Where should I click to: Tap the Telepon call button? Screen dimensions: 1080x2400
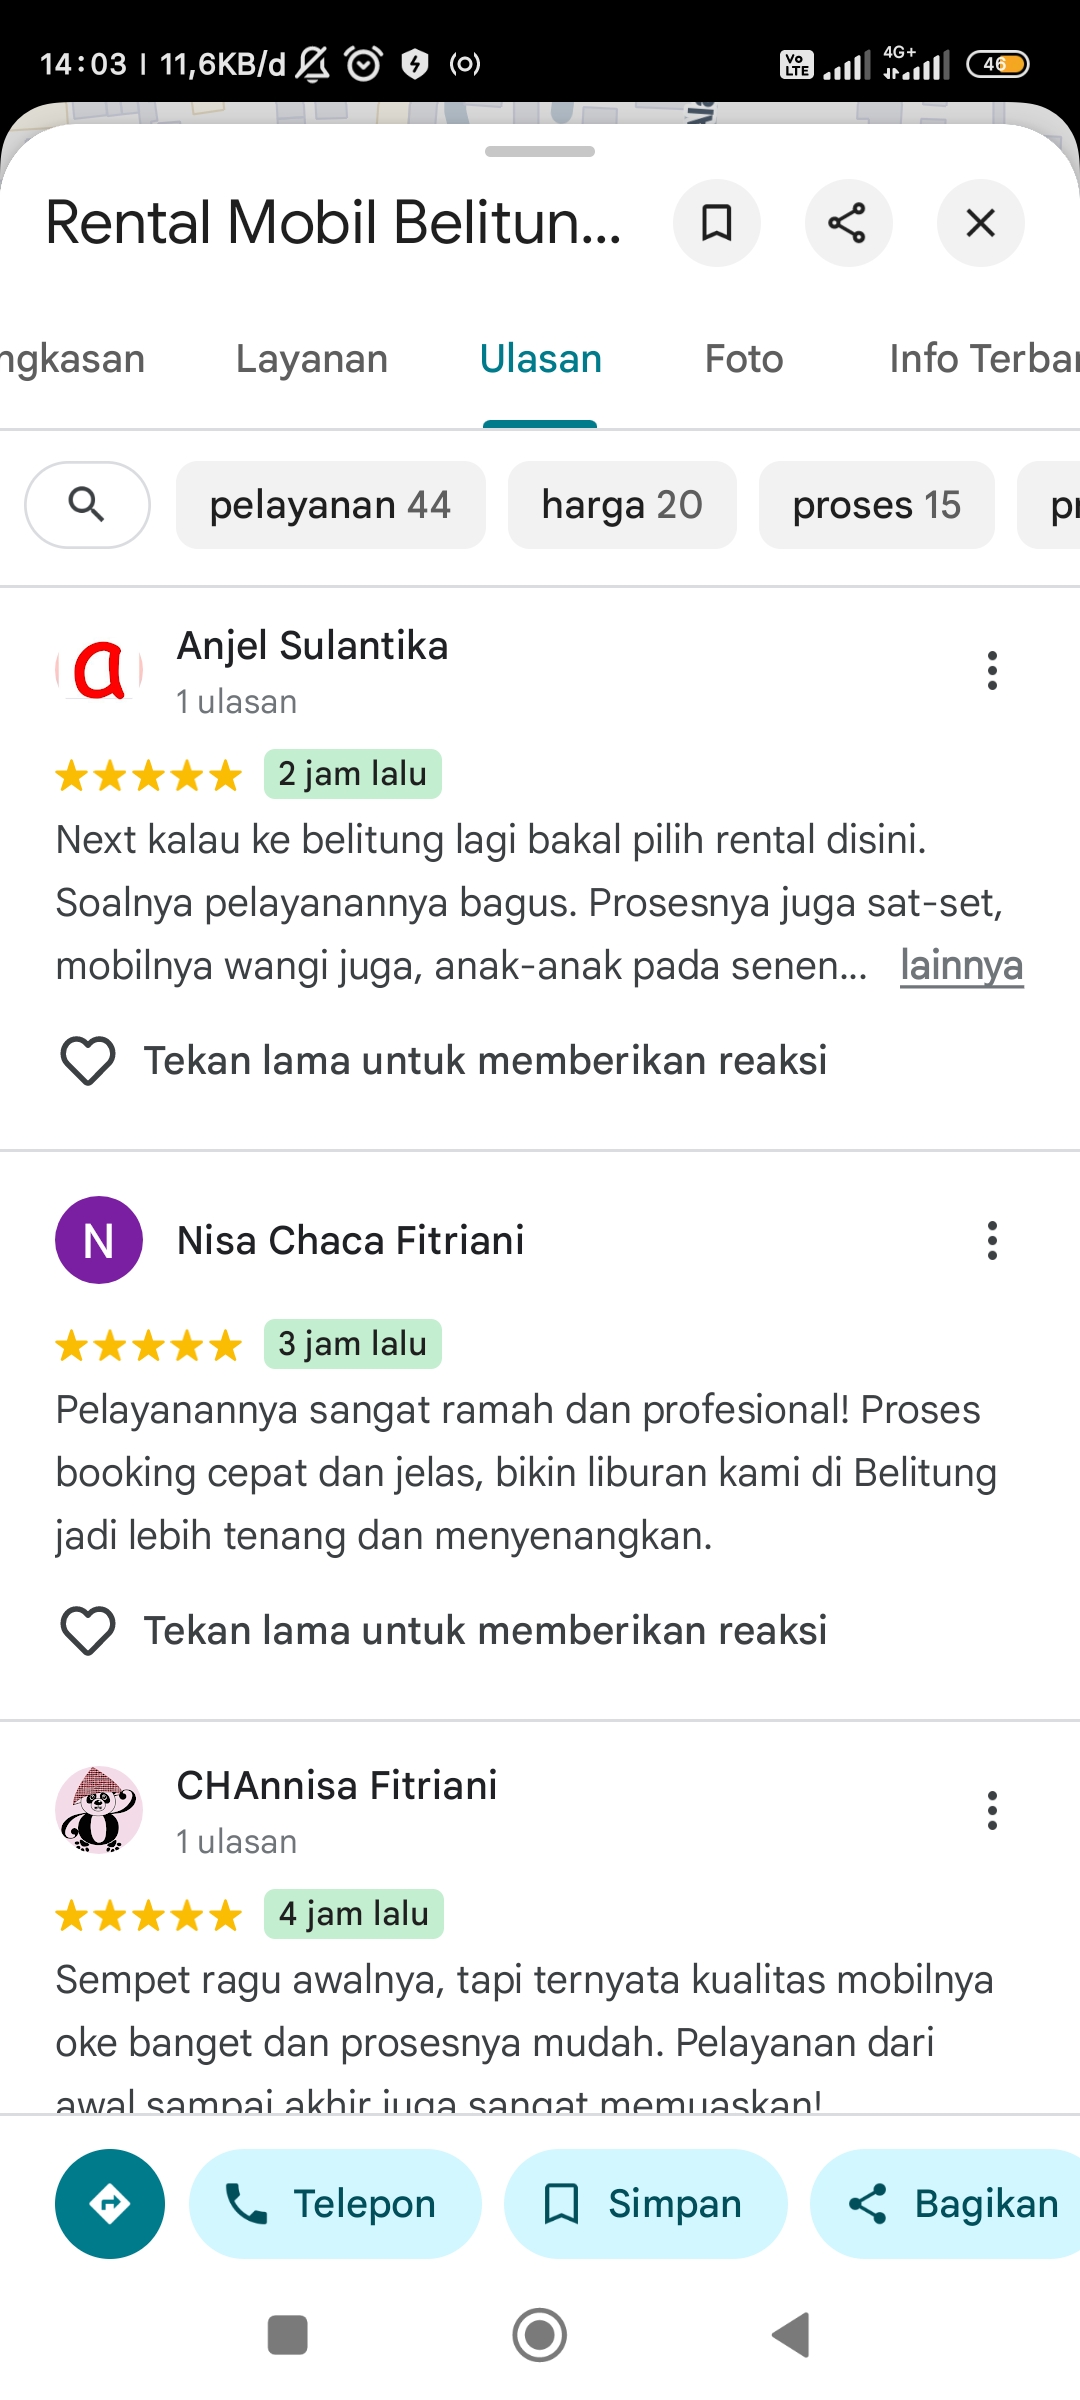point(335,2204)
